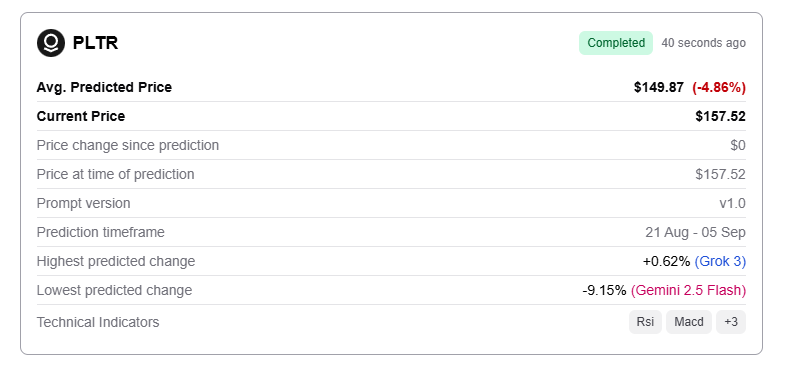Expand the +3 more indicators chip

(x=731, y=322)
